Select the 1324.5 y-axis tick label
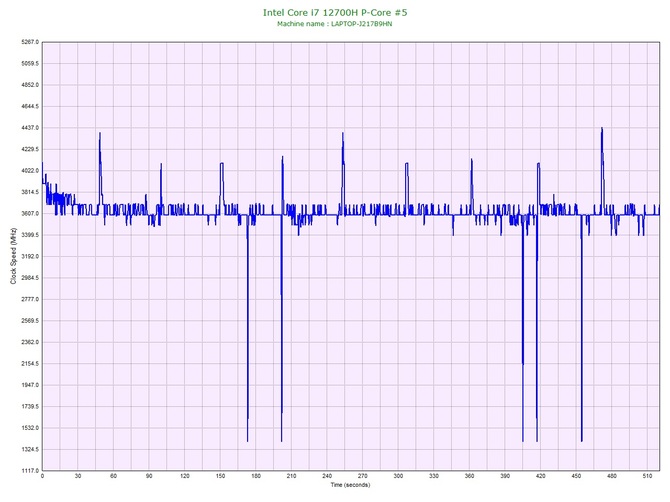The height and width of the screenshot is (502, 670). click(30, 449)
